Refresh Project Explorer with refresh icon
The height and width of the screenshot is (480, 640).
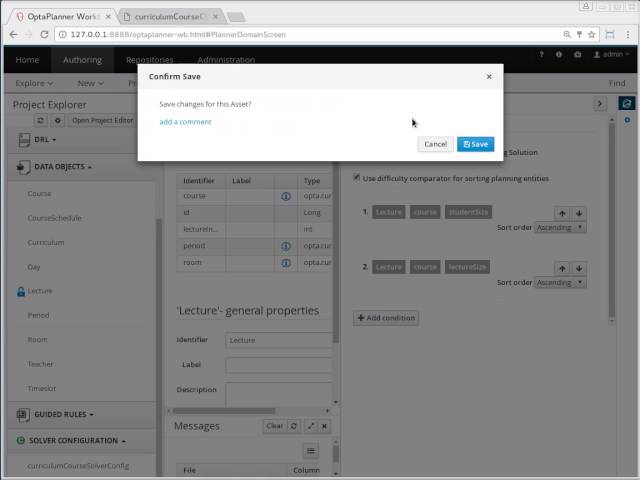[x=40, y=120]
